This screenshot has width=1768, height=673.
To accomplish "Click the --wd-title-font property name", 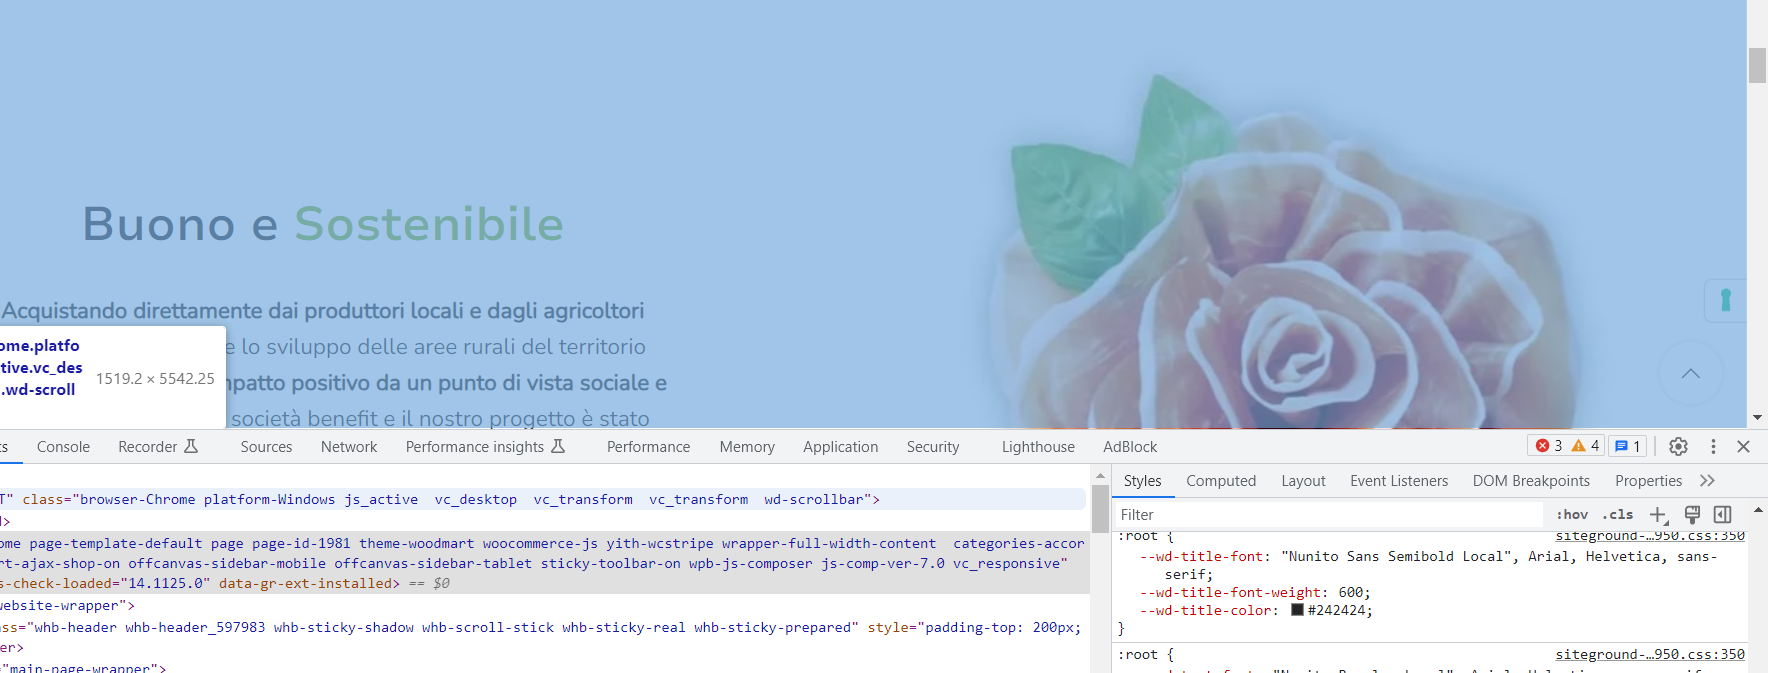I will tap(1205, 556).
